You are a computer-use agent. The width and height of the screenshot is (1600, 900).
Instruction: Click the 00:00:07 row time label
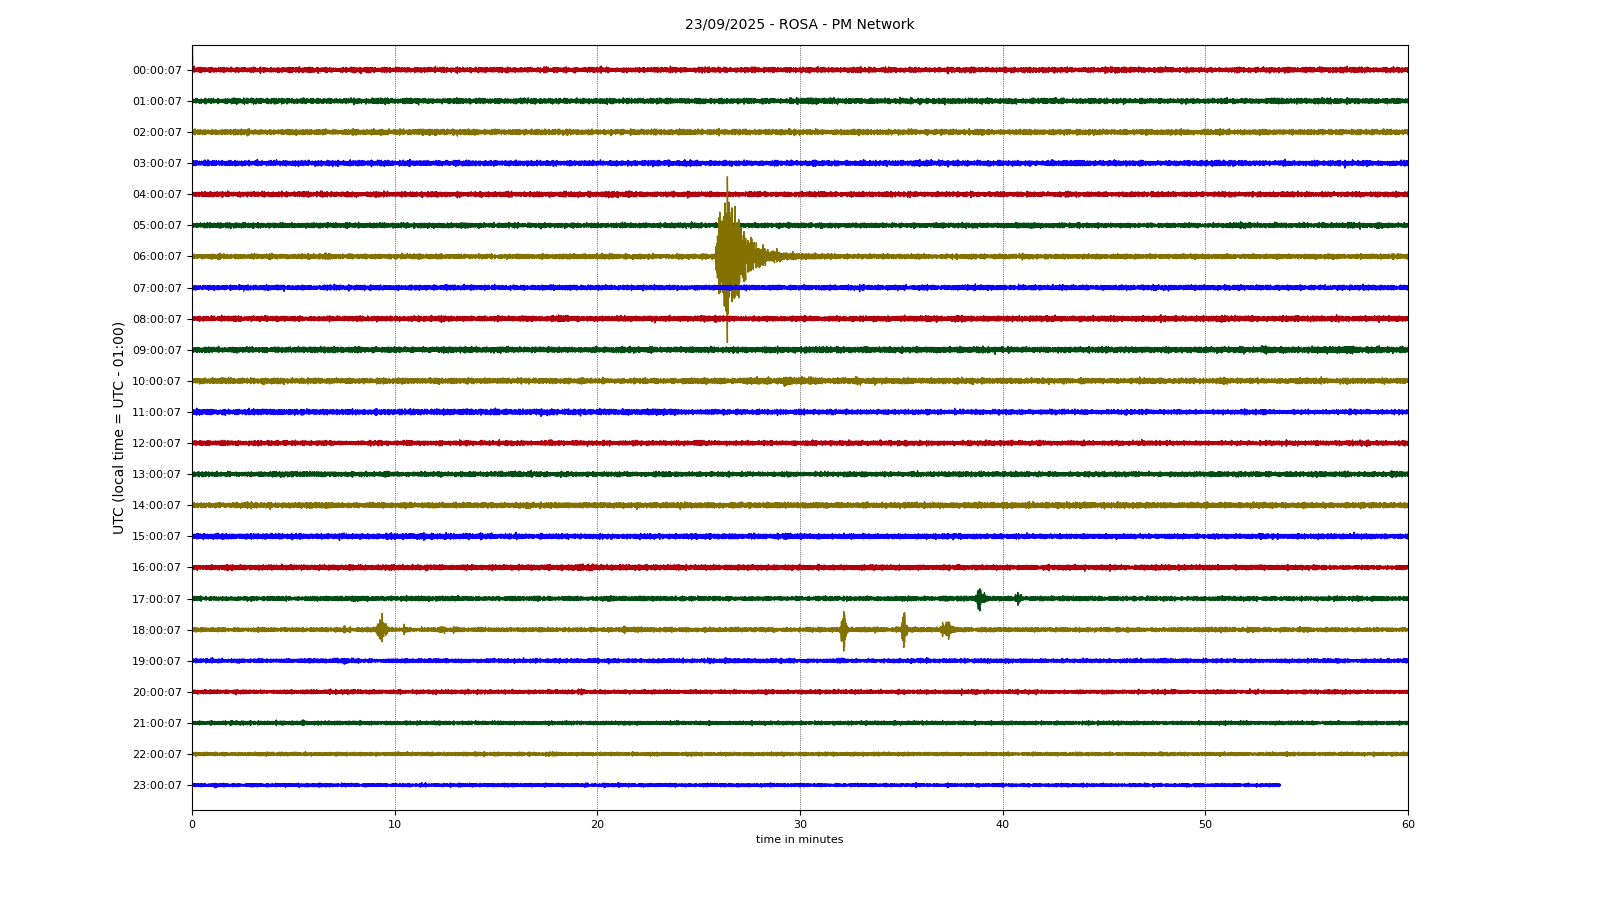[x=157, y=71]
